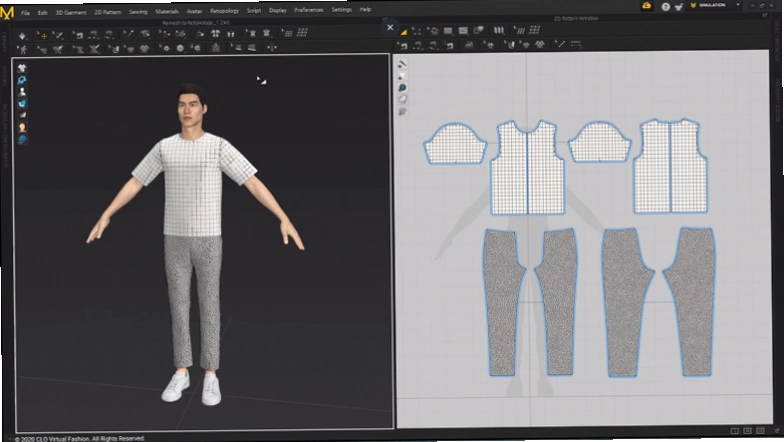Open the Script menu
The width and height of the screenshot is (784, 442).
coord(254,10)
